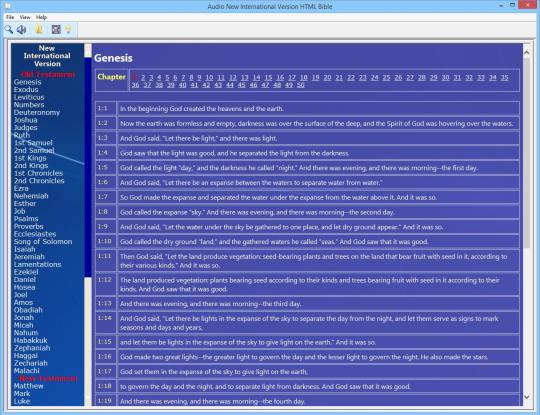This screenshot has width=540, height=415.
Task: Go to Esther in the sidebar
Action: click(x=25, y=204)
